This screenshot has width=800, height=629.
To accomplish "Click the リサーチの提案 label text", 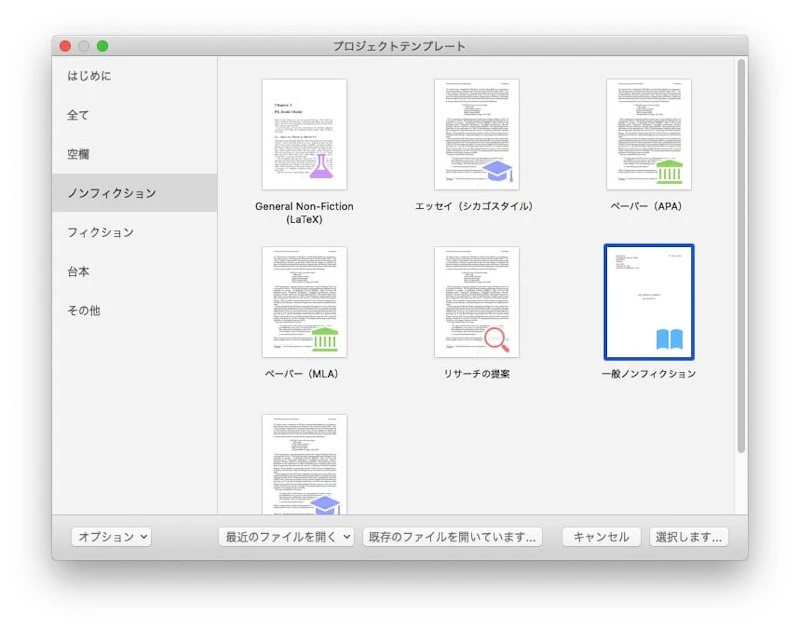I will (x=477, y=374).
